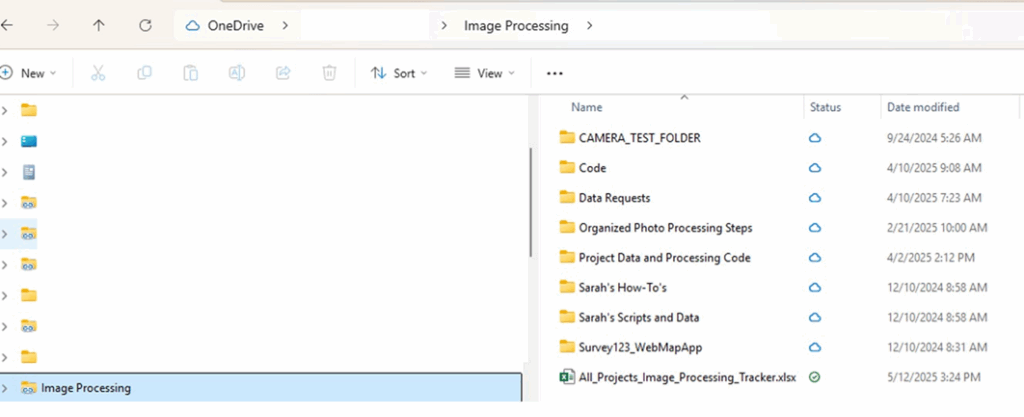Expand the Image Processing tree node
The image size is (1024, 417).
tap(5, 388)
